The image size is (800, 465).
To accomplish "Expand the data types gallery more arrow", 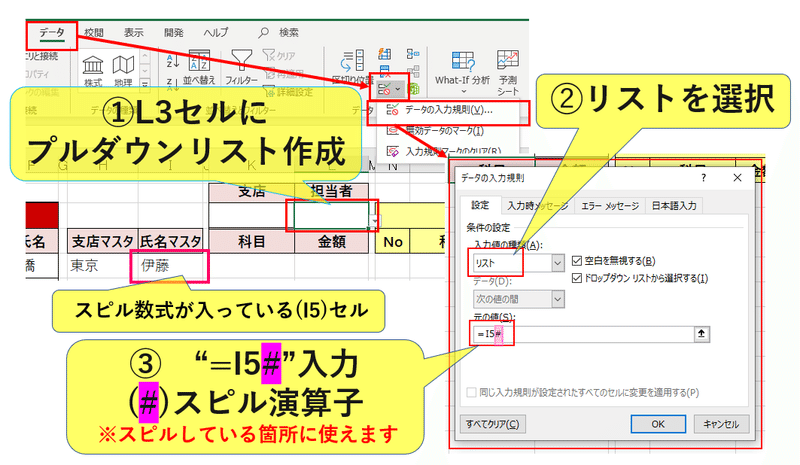I will (x=145, y=83).
